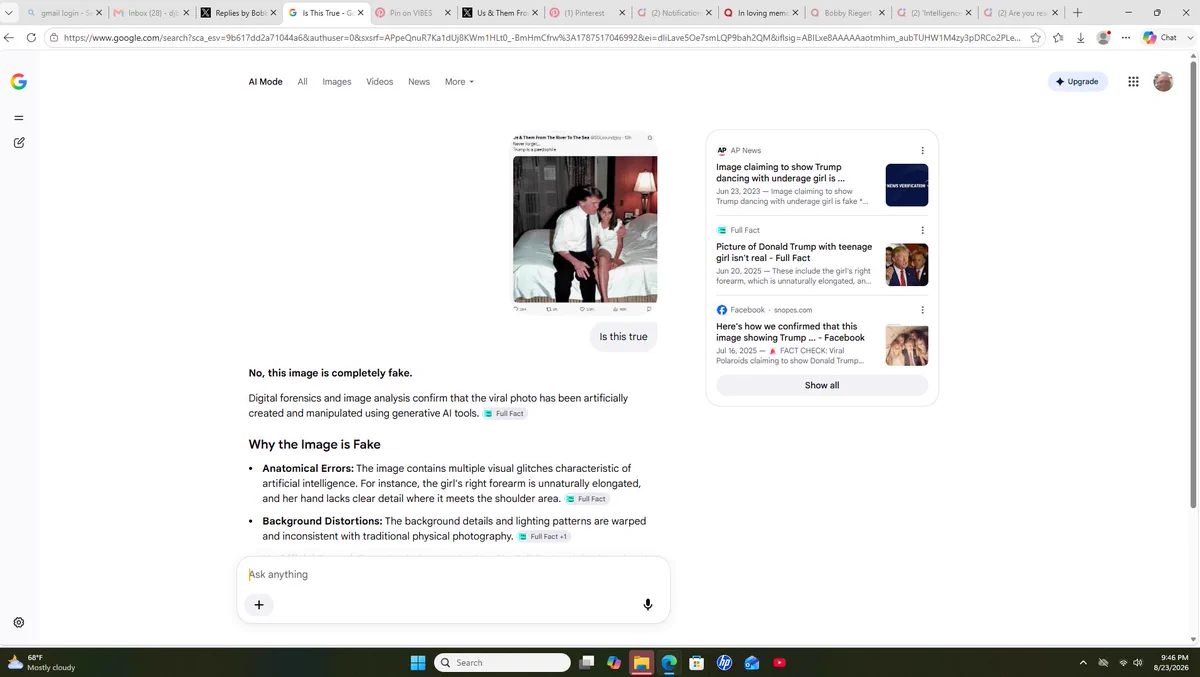This screenshot has width=1200, height=677.
Task: Click the plus attachment button in prompt box
Action: 259,604
